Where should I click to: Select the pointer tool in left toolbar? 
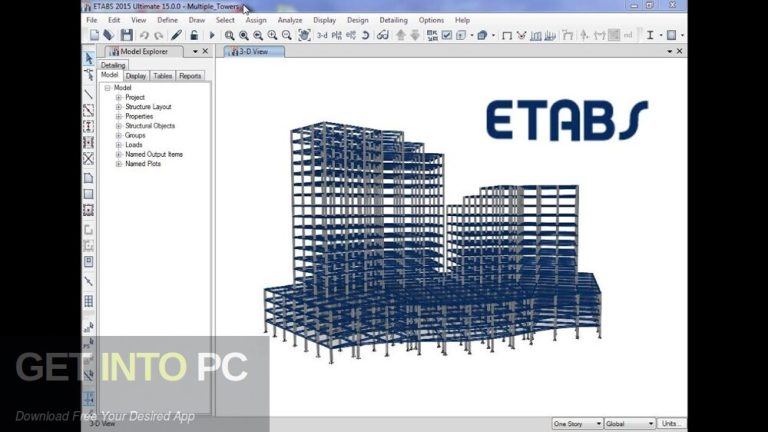pyautogui.click(x=88, y=58)
